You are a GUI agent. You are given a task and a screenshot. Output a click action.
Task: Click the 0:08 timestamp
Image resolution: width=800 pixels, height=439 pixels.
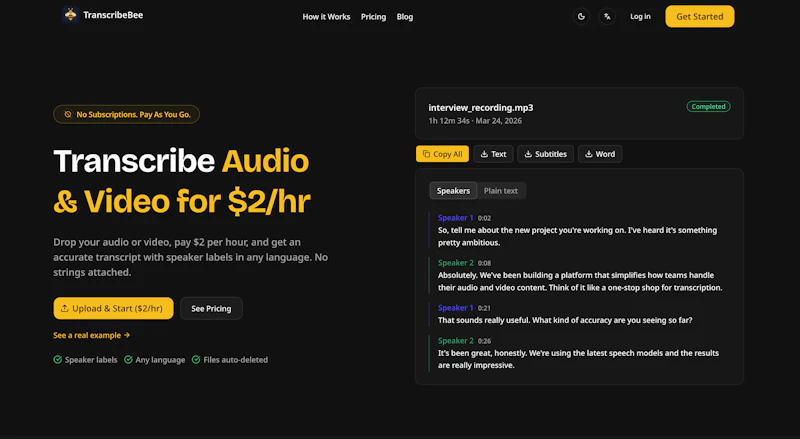484,263
